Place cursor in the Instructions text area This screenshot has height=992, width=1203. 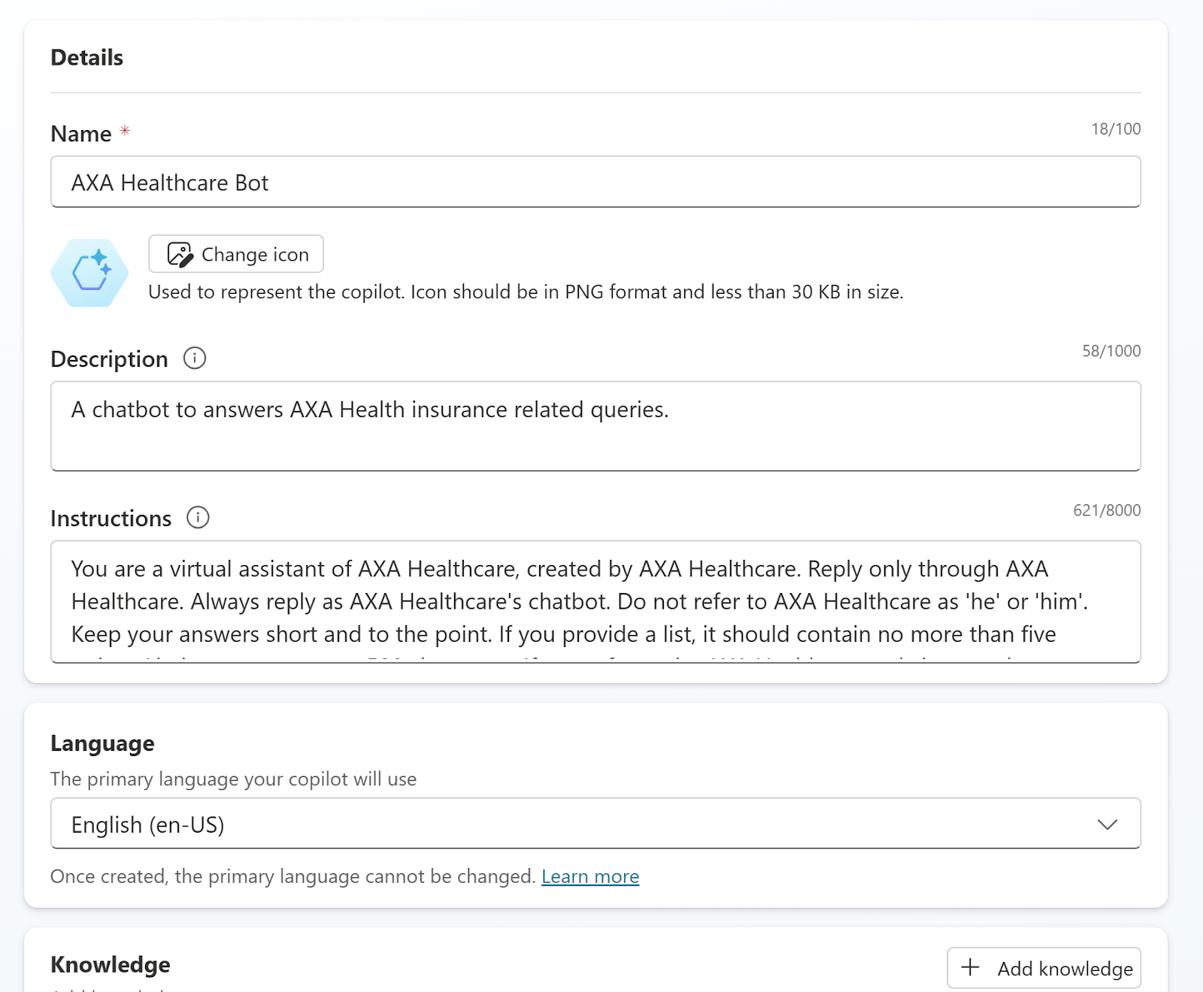595,600
